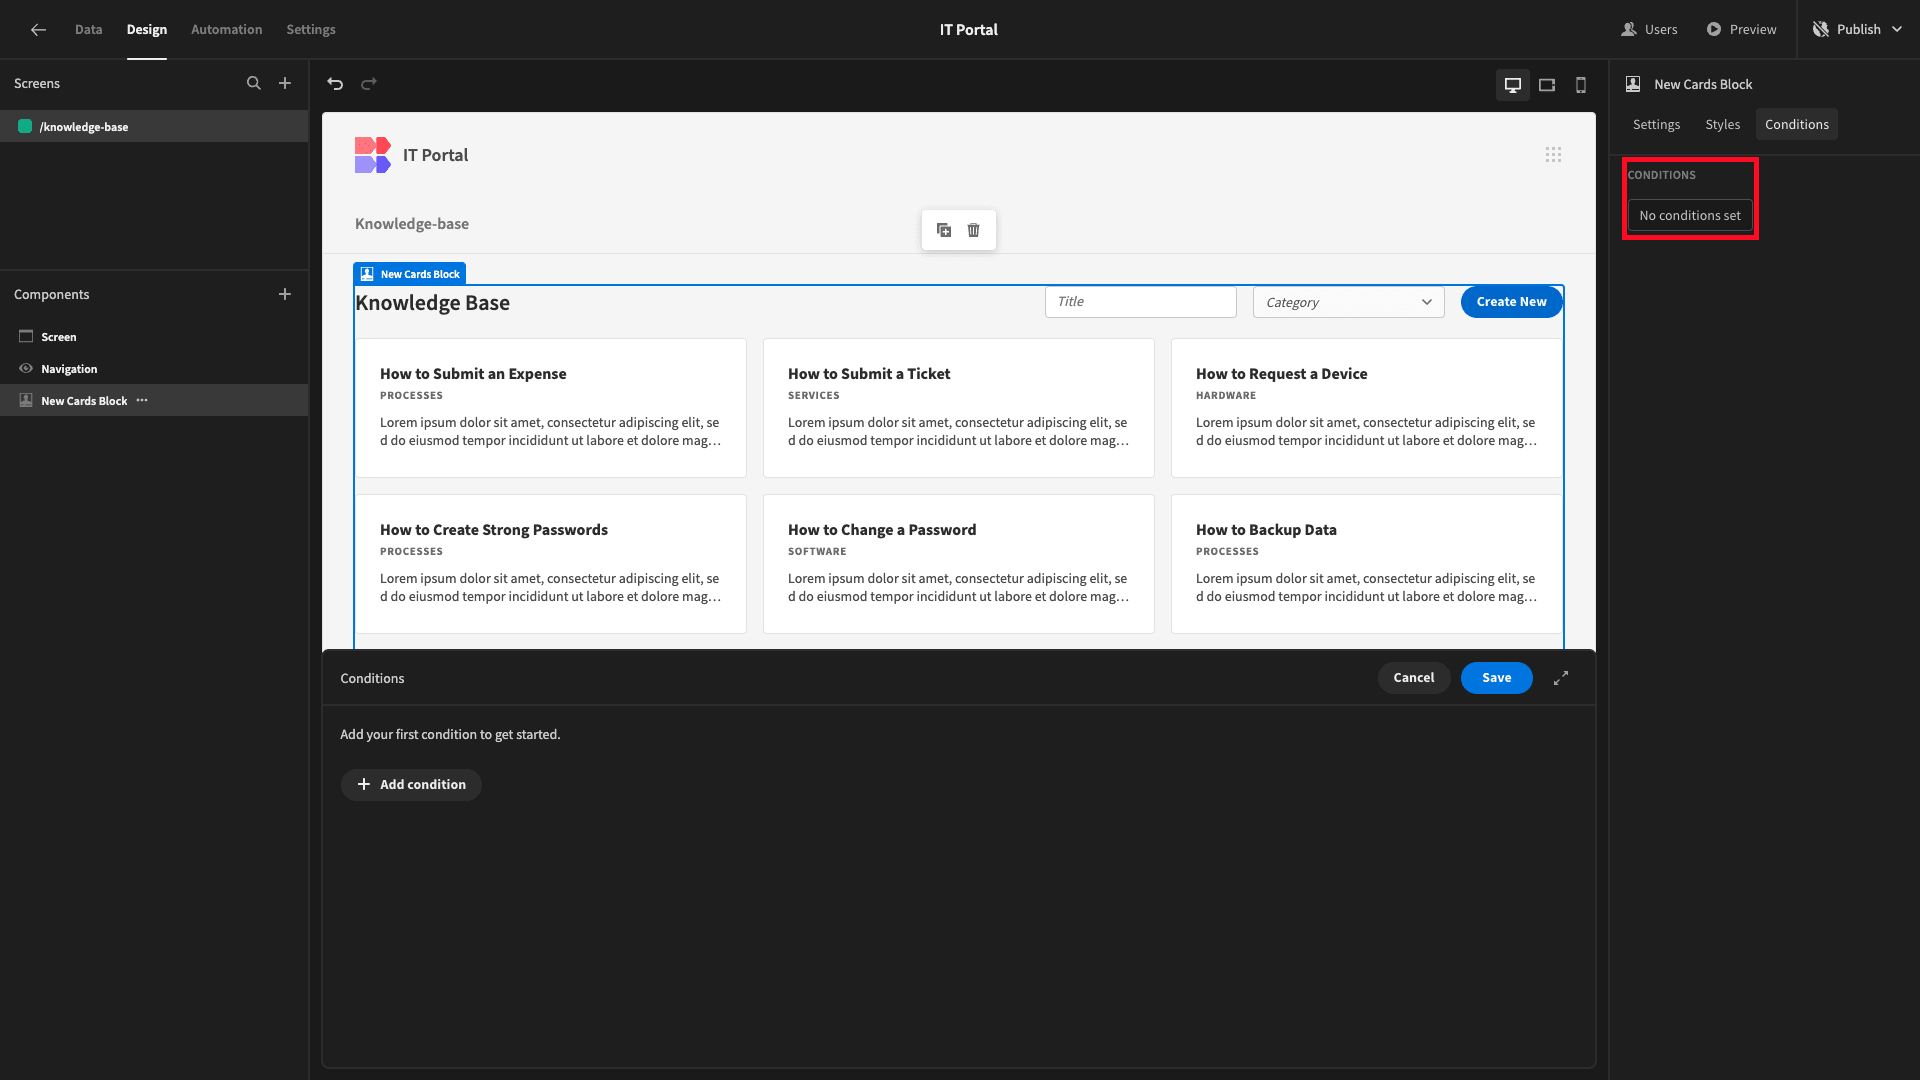Image resolution: width=1920 pixels, height=1080 pixels.
Task: Click the duplicate block icon
Action: (x=944, y=229)
